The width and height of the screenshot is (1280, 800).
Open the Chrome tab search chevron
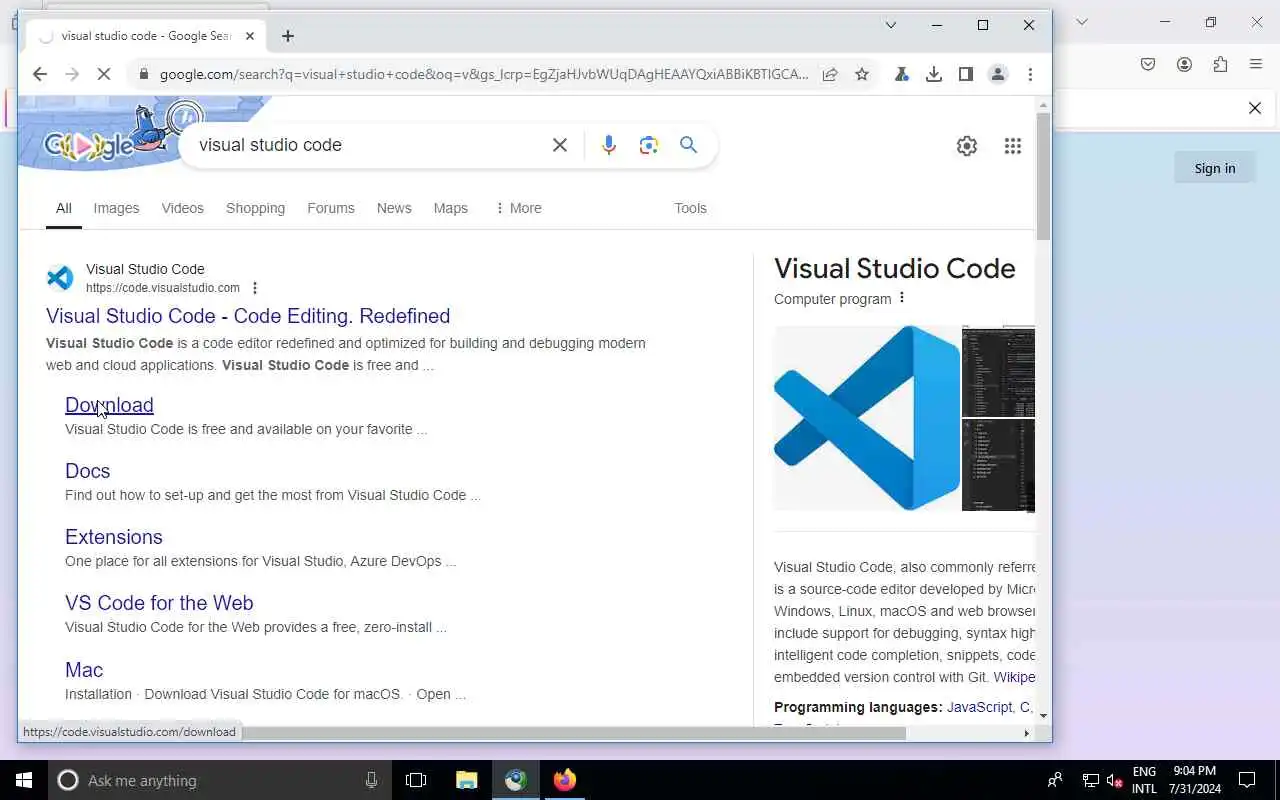(891, 25)
